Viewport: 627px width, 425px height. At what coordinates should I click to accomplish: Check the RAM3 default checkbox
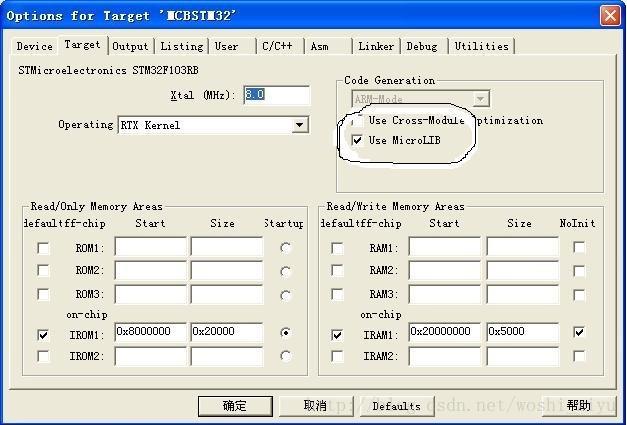(x=337, y=295)
